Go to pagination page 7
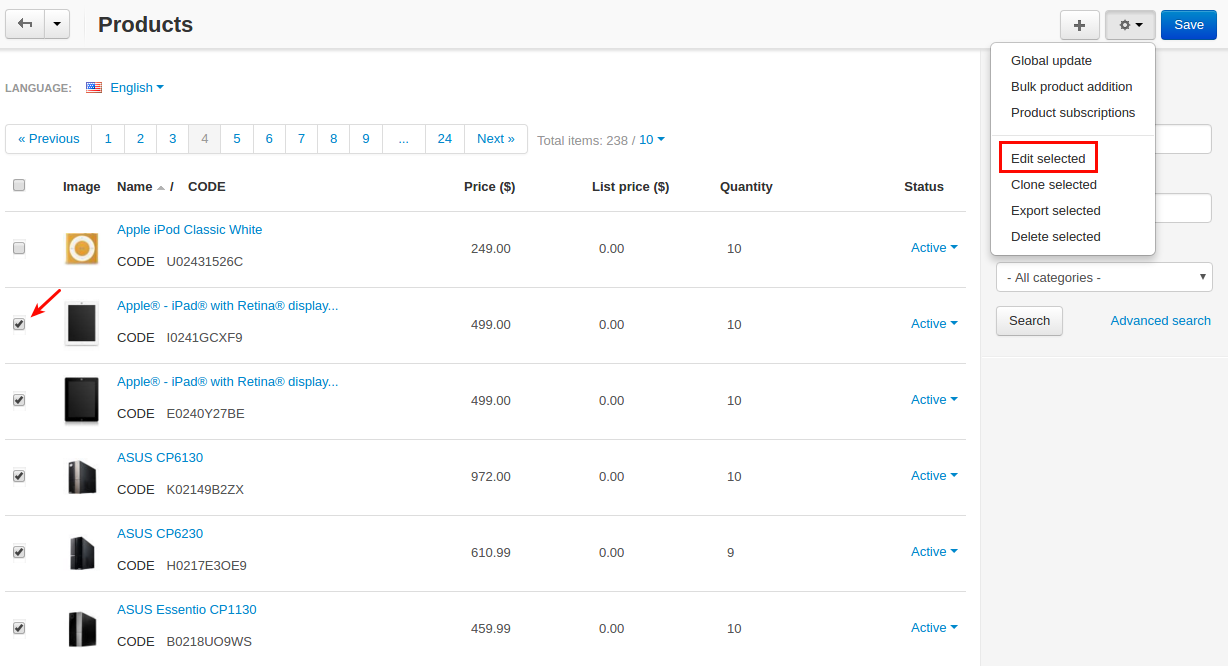The image size is (1228, 666). click(x=301, y=139)
